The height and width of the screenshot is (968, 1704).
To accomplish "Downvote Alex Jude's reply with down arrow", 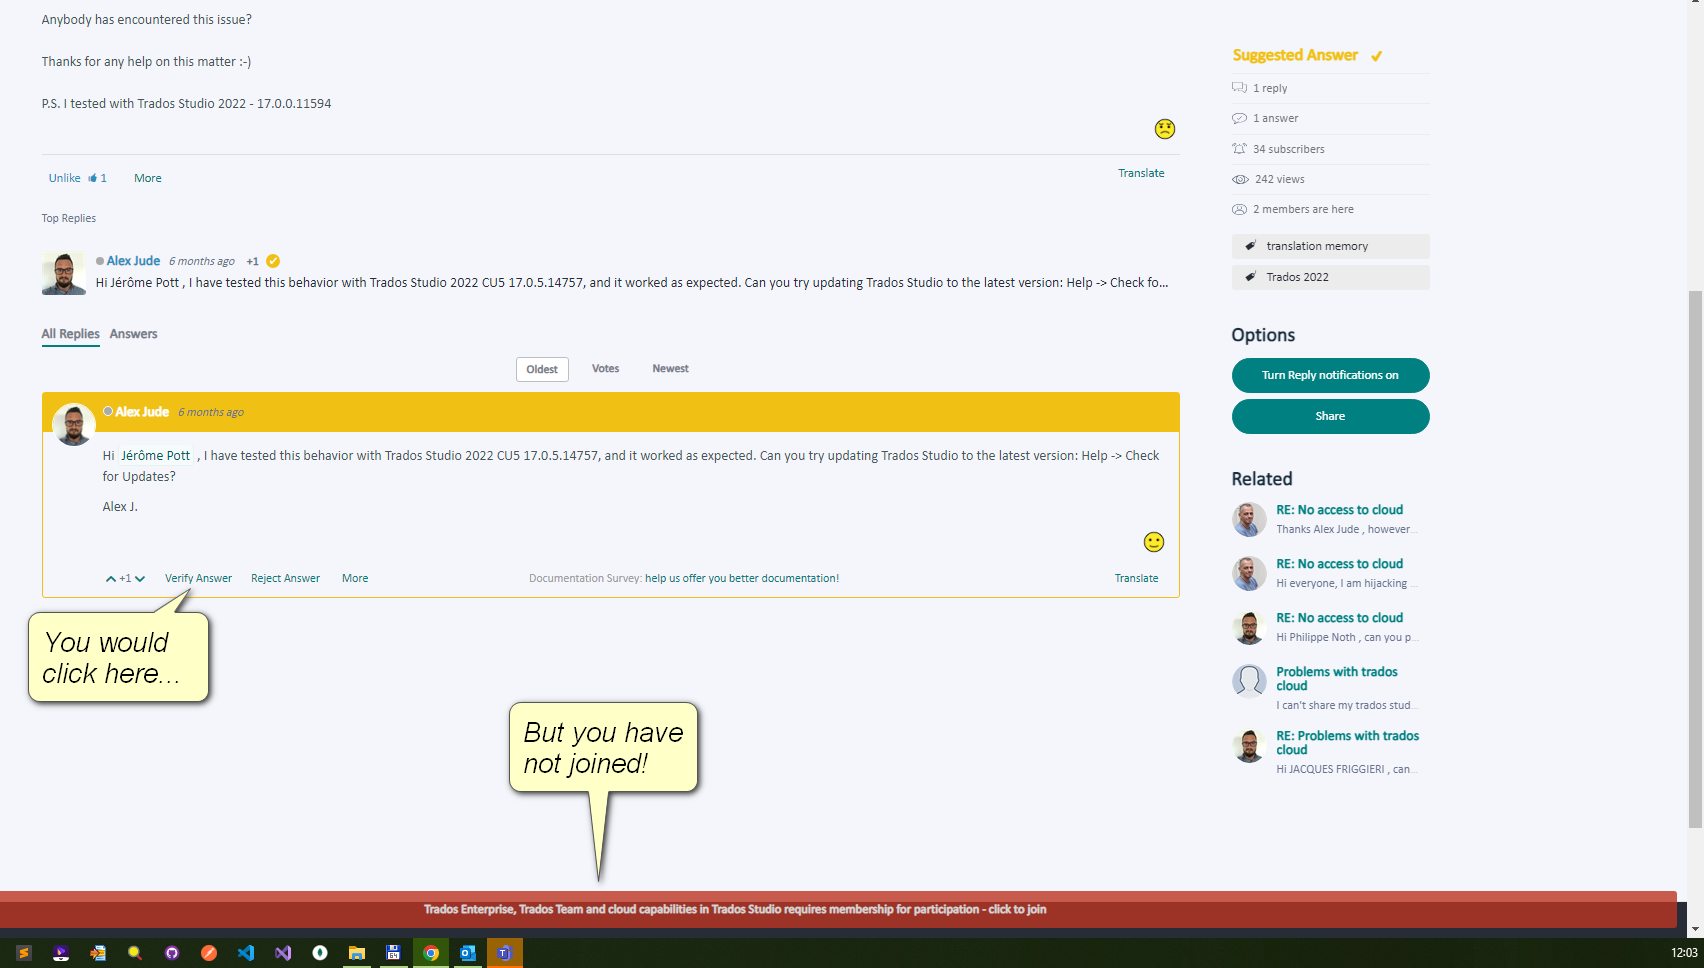I will [140, 578].
